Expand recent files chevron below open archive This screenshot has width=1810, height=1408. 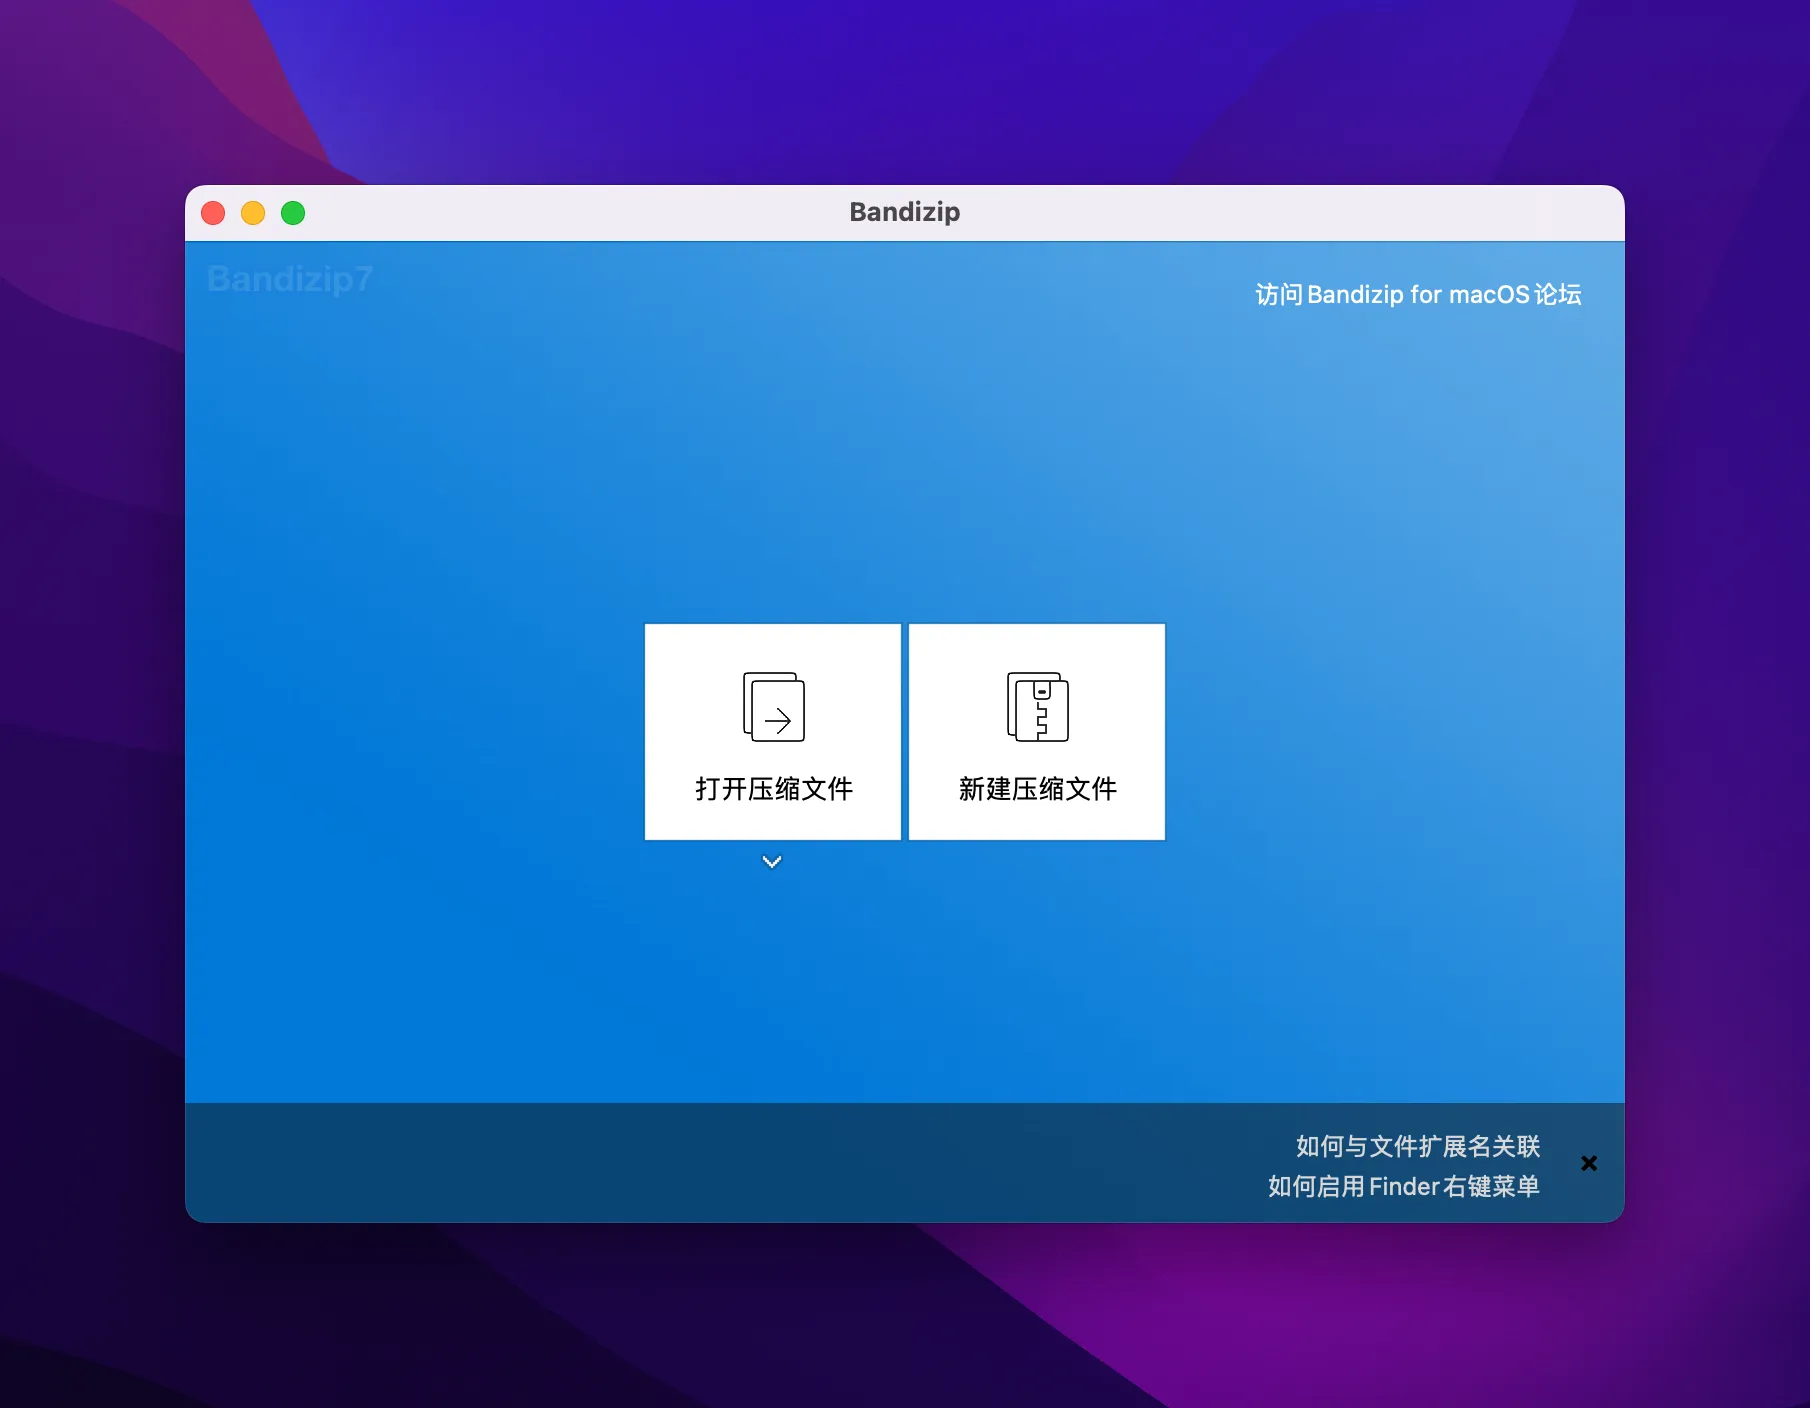[x=772, y=861]
